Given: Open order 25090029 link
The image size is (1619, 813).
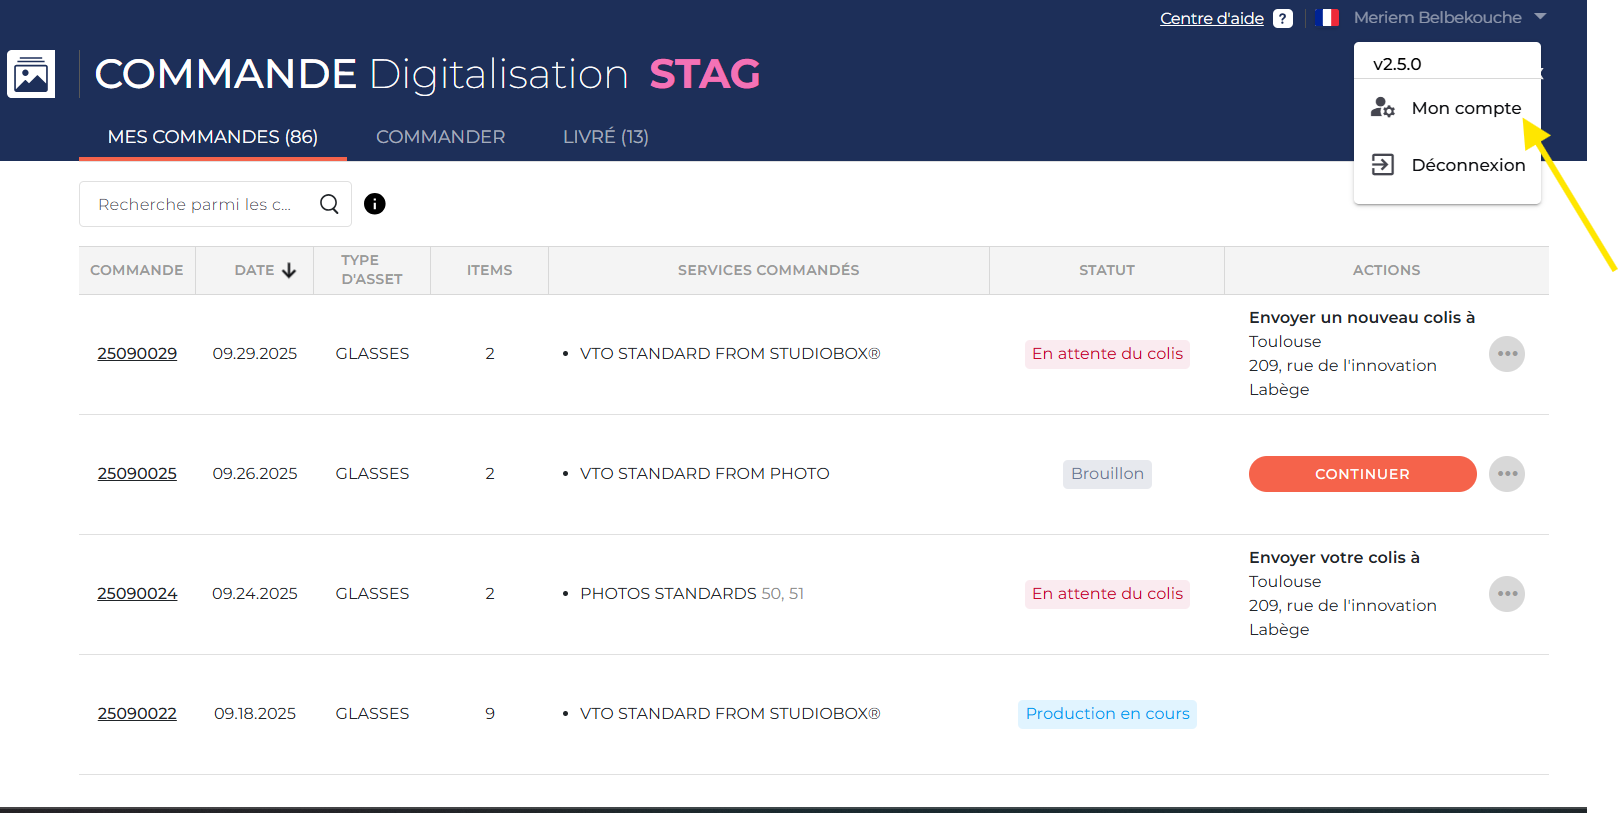Looking at the screenshot, I should 137,354.
